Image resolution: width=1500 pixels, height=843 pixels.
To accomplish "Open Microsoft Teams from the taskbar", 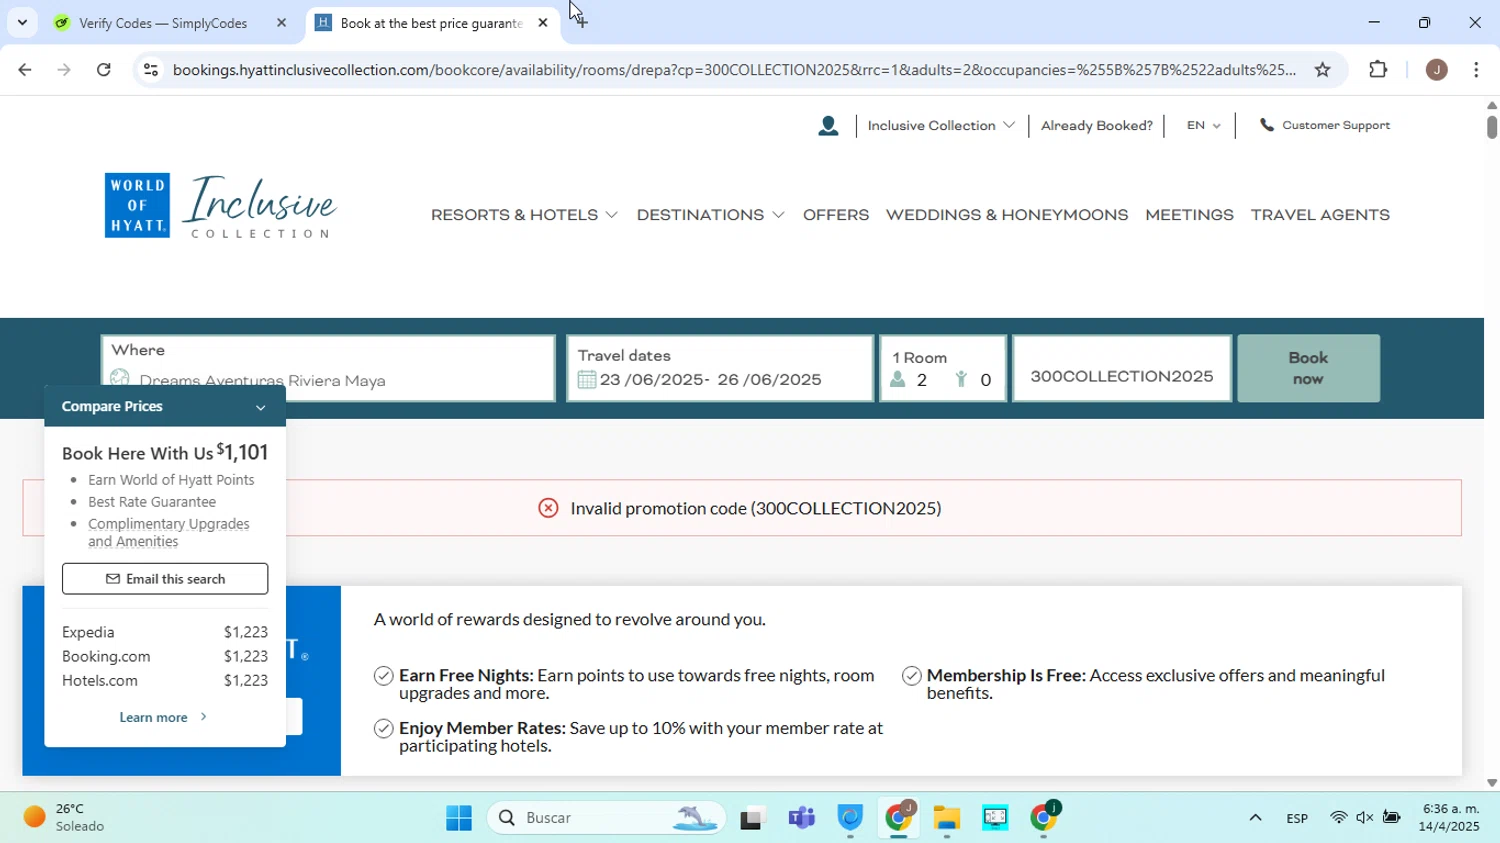I will click(x=802, y=818).
